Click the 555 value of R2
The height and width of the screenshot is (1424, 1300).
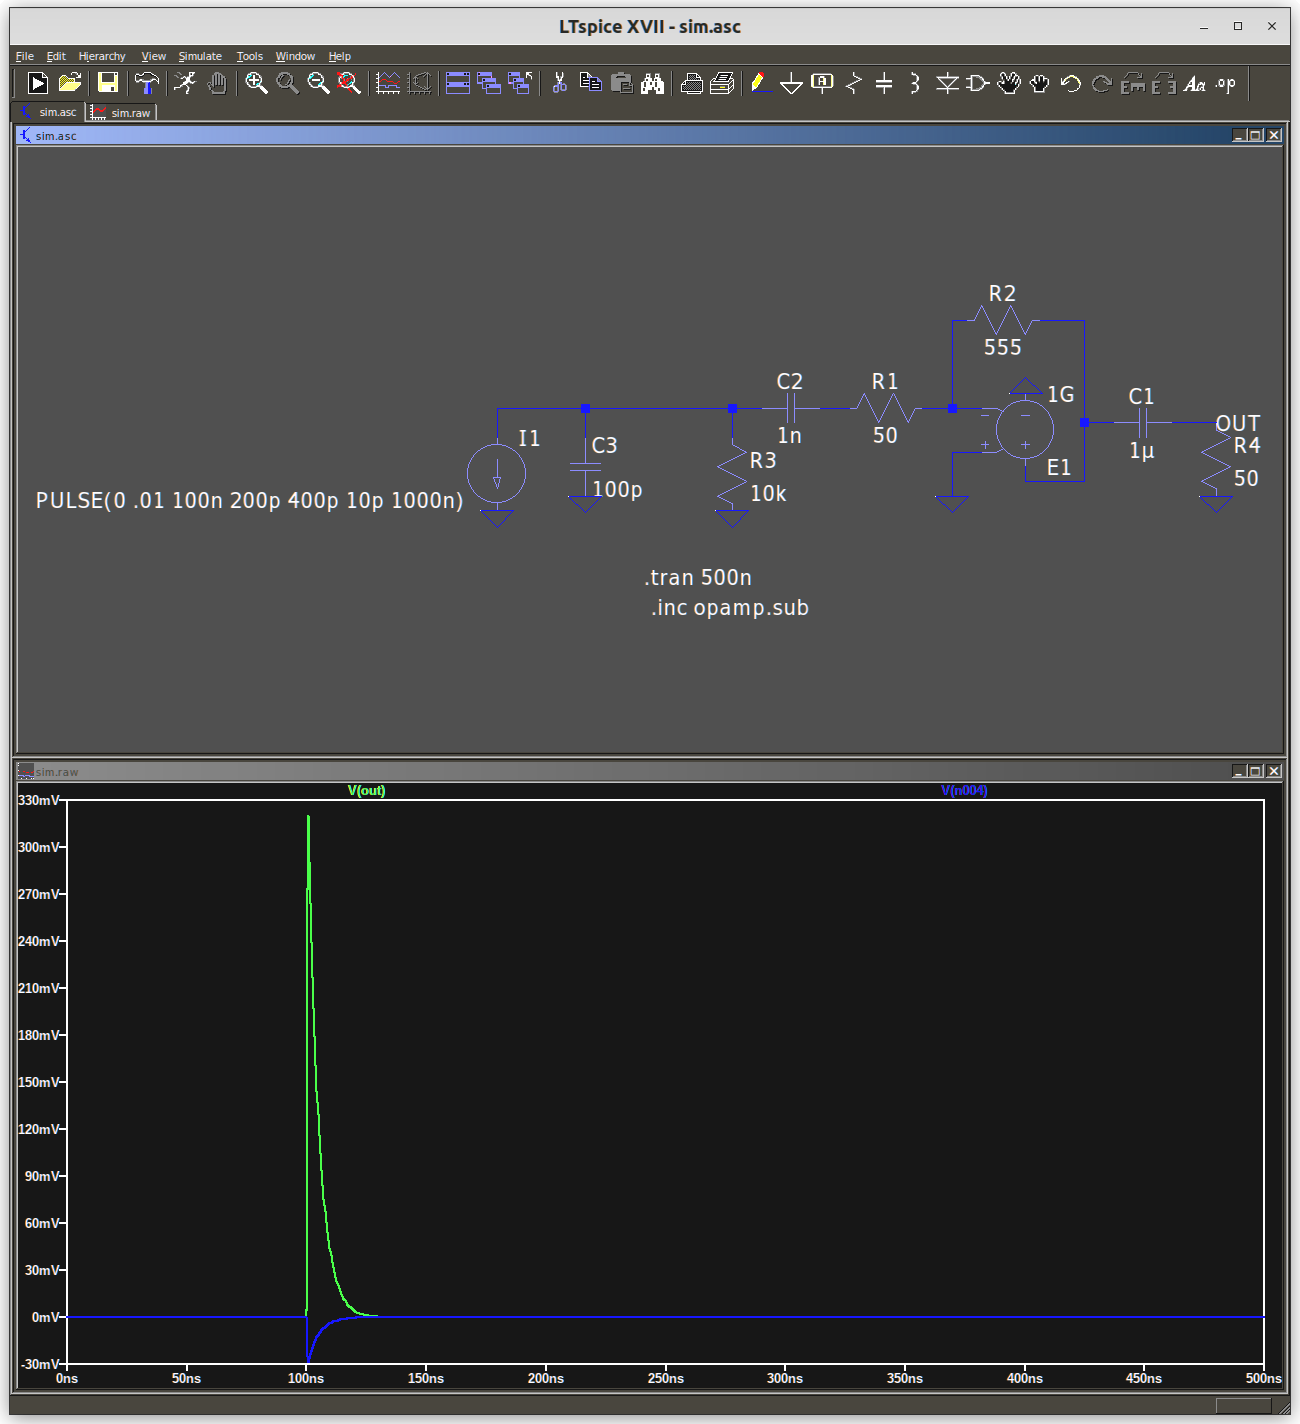coord(1002,347)
